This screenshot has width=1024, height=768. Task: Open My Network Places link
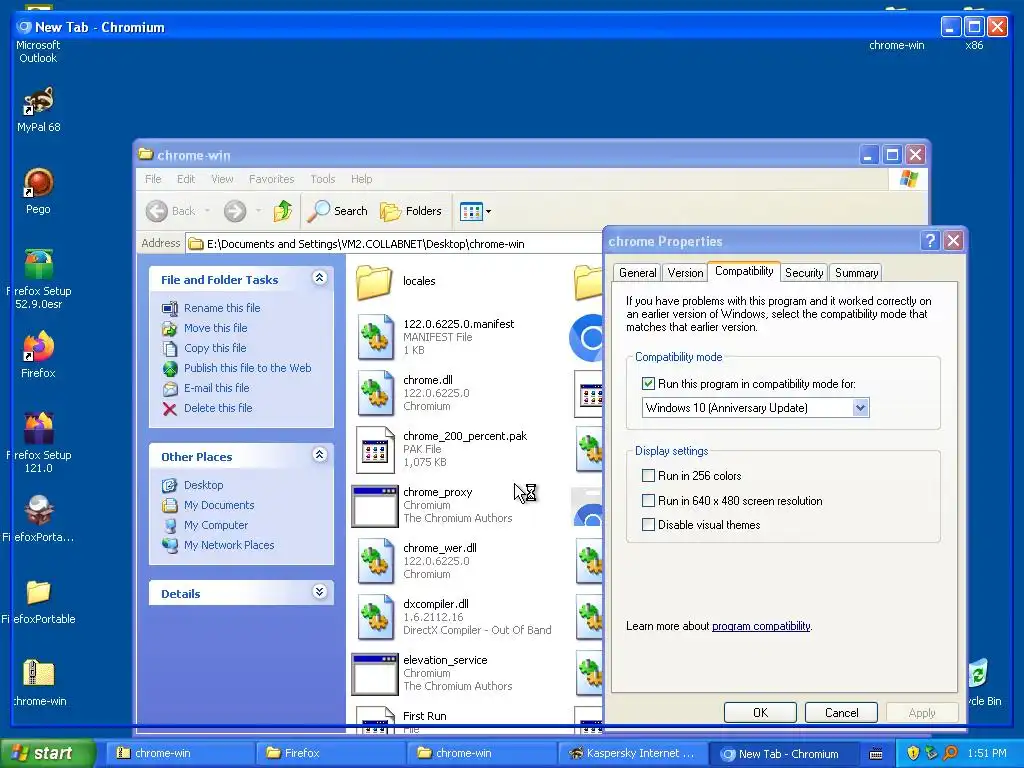[229, 545]
